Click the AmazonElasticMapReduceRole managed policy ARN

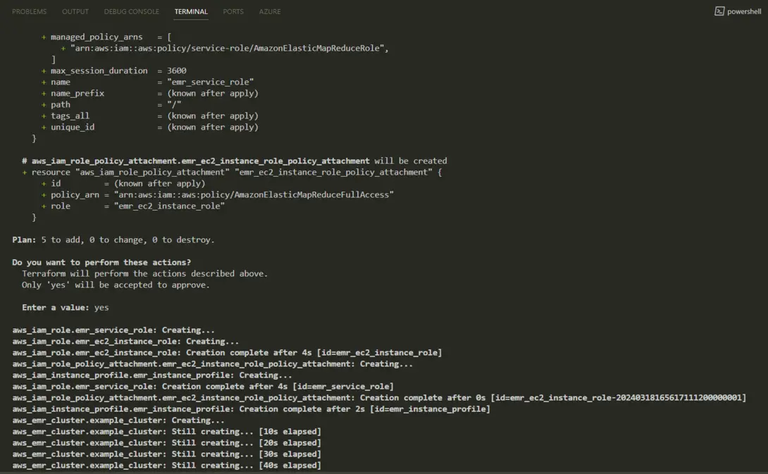tap(229, 48)
